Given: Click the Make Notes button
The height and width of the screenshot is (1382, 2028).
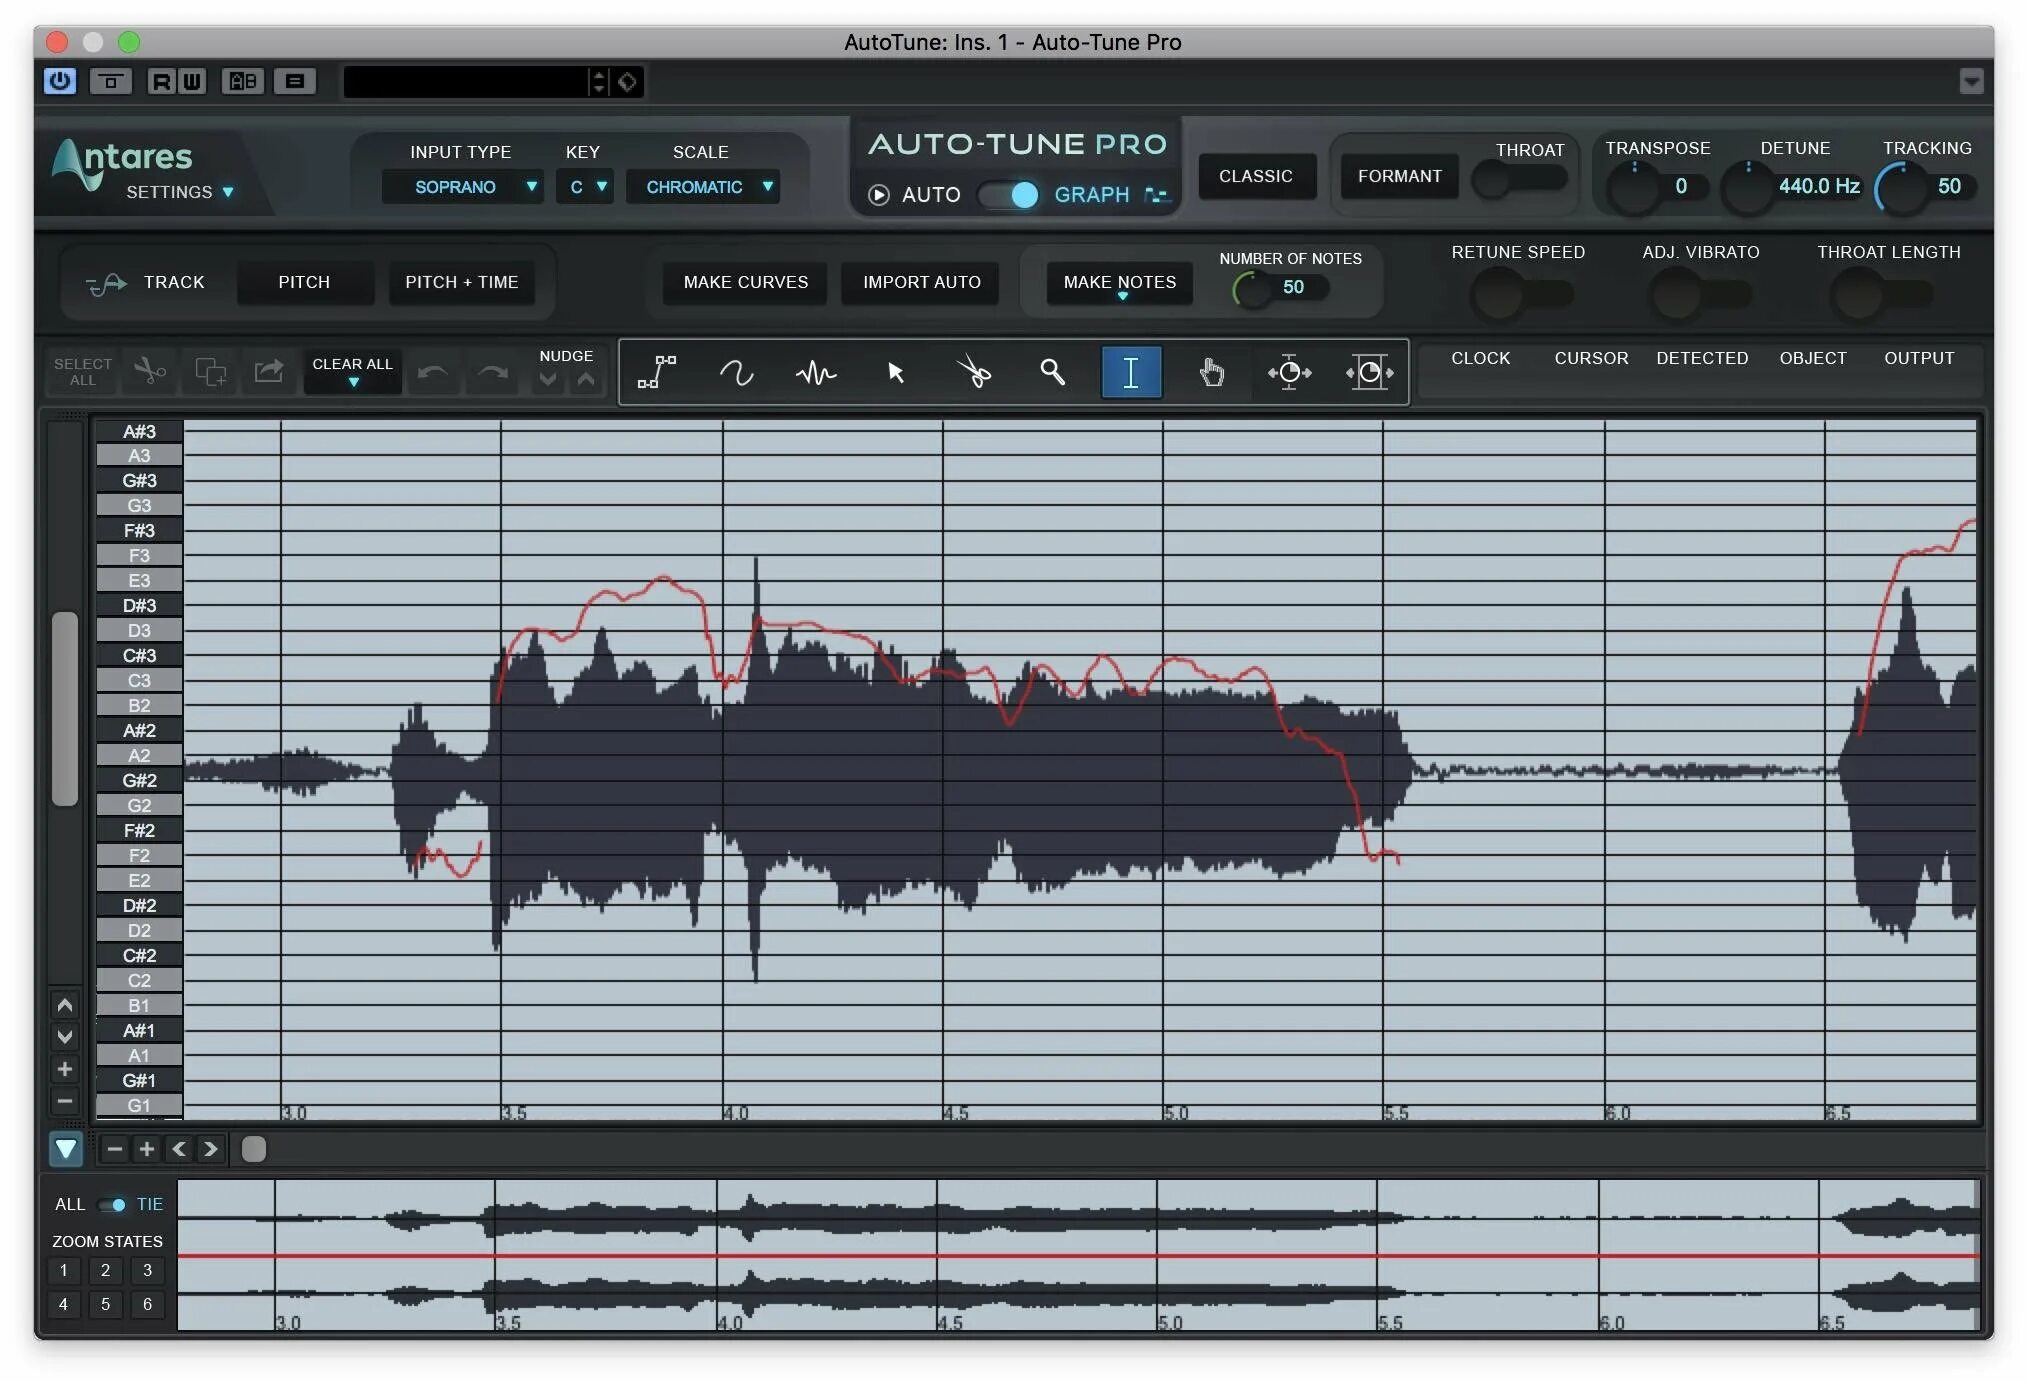Looking at the screenshot, I should pyautogui.click(x=1120, y=282).
